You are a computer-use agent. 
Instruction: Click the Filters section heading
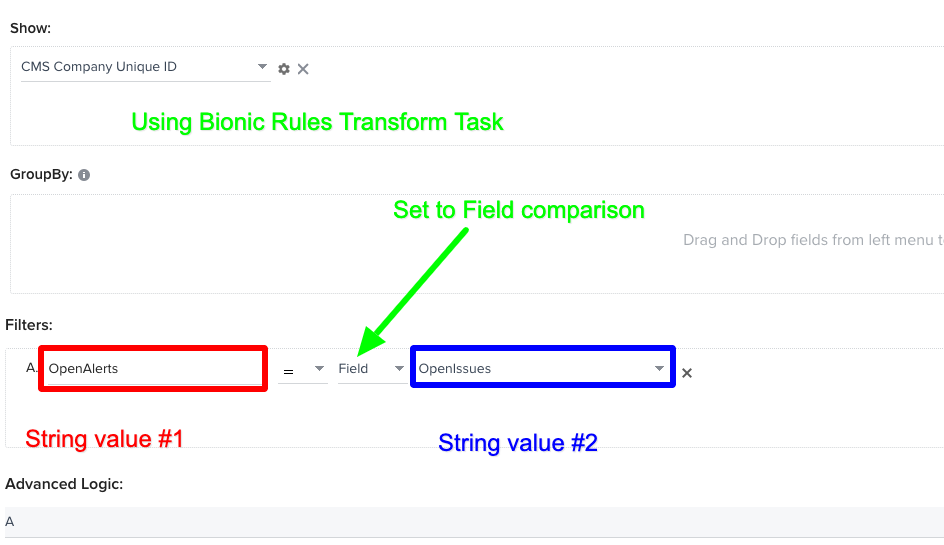pos(29,325)
